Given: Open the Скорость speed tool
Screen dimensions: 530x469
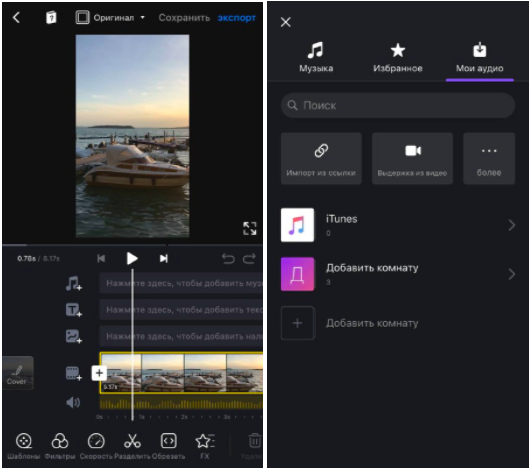Looking at the screenshot, I should tap(96, 446).
